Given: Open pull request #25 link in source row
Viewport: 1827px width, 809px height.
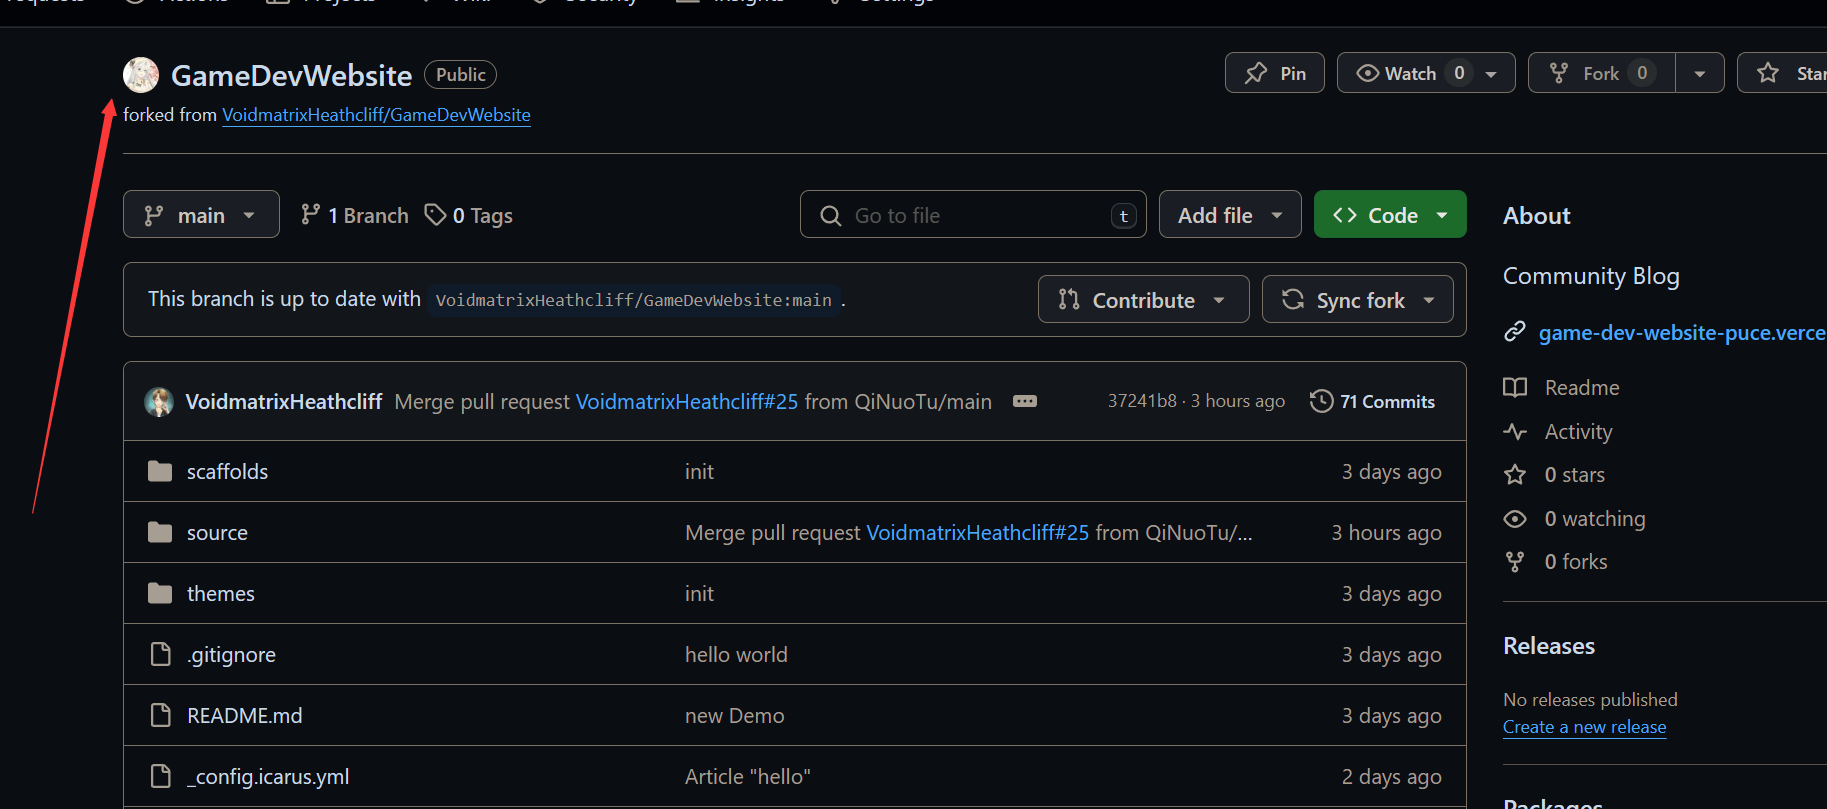Looking at the screenshot, I should point(977,532).
